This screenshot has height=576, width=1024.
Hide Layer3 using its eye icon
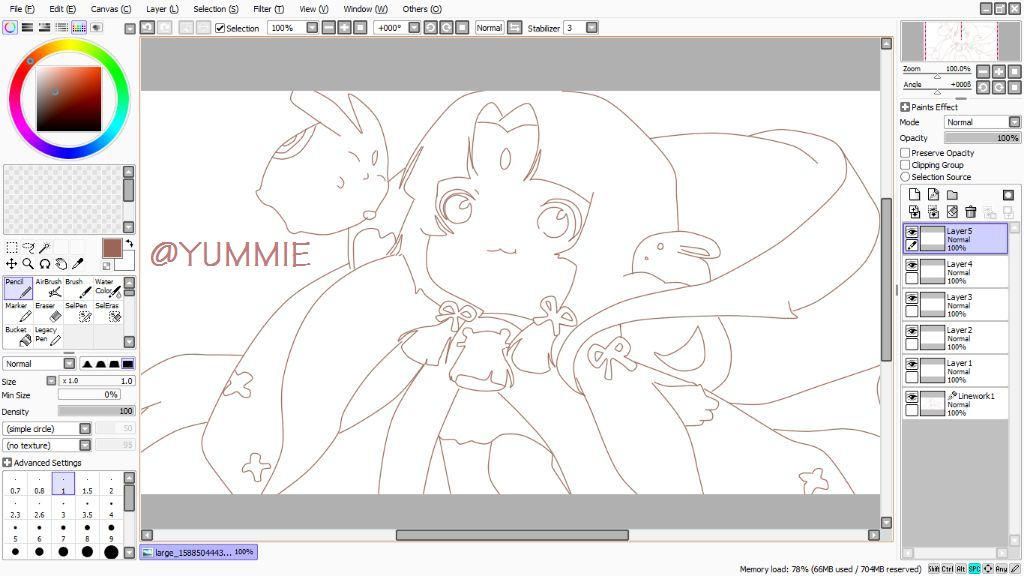[x=912, y=297]
